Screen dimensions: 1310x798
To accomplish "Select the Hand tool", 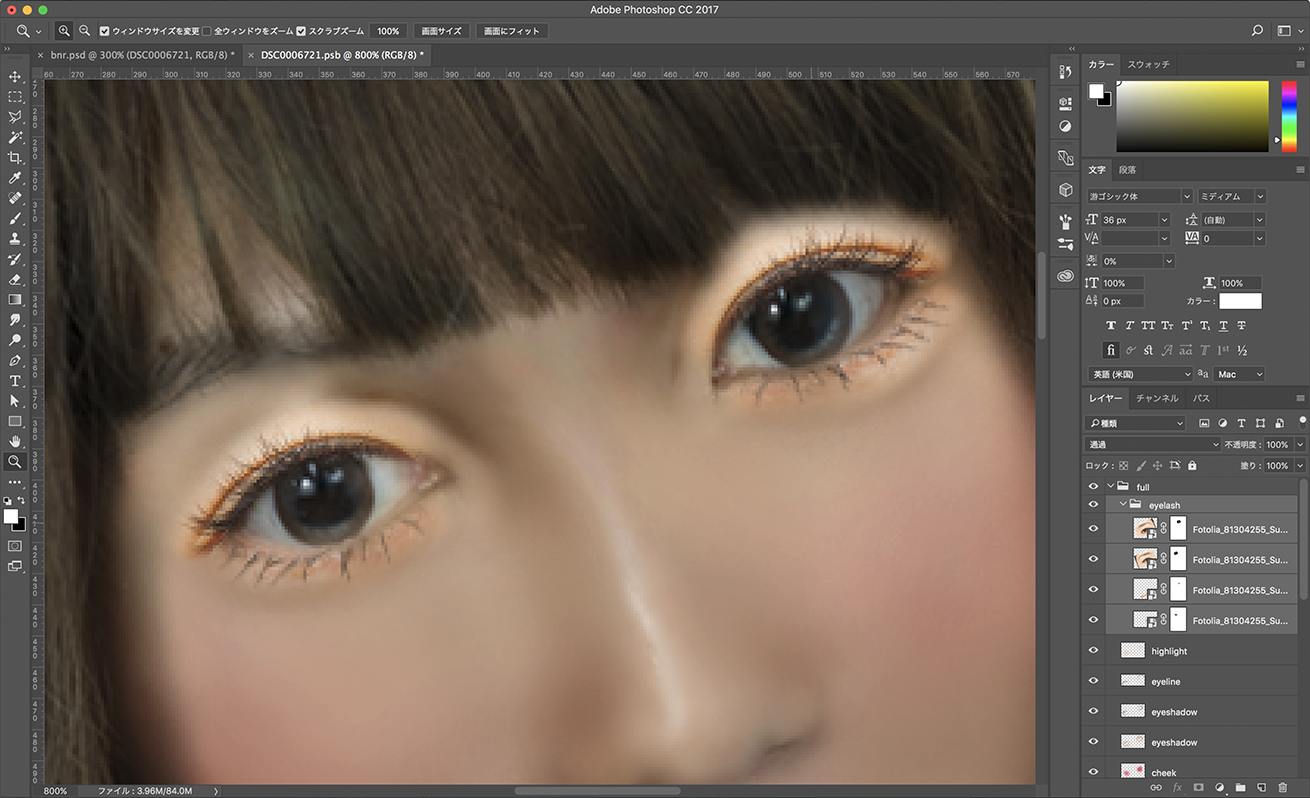I will (15, 442).
